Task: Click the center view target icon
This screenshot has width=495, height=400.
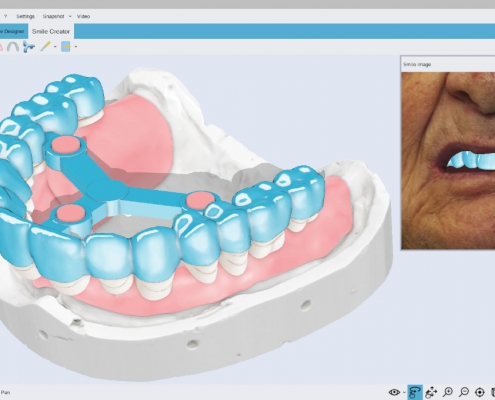Action: [x=480, y=392]
